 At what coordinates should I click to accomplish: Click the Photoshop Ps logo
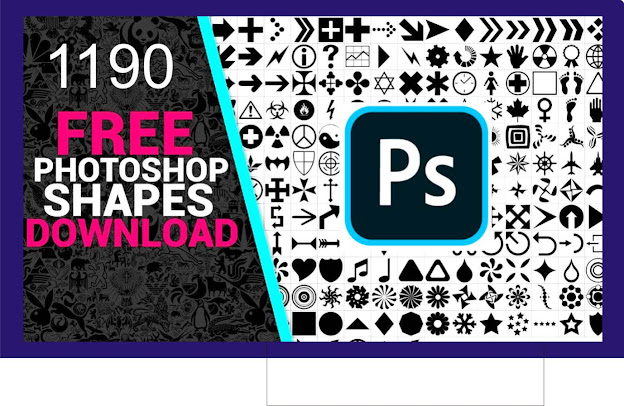tap(416, 176)
